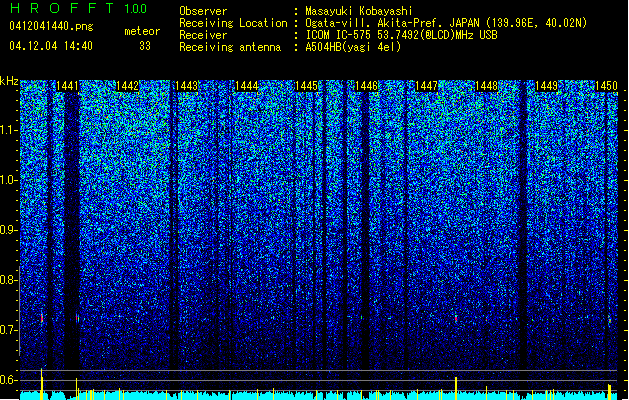Screen dimensions: 629x400
Task: Click the 1.1 kHz axis tick label
Action: coord(9,130)
